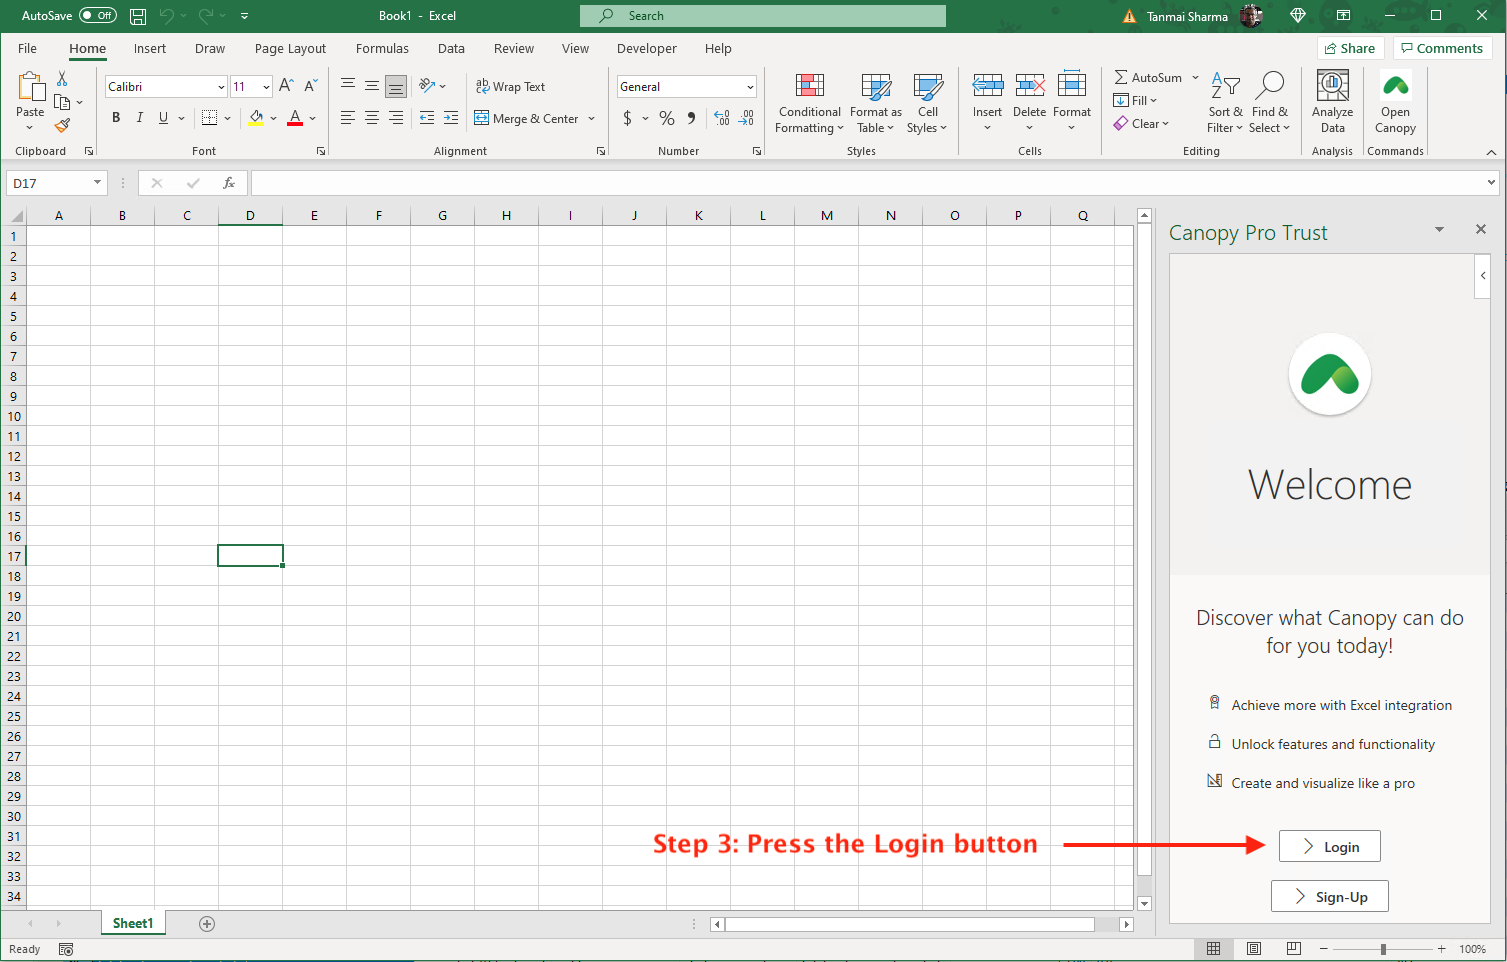Apply the yellow Fill Color
The image size is (1507, 962).
[x=256, y=118]
